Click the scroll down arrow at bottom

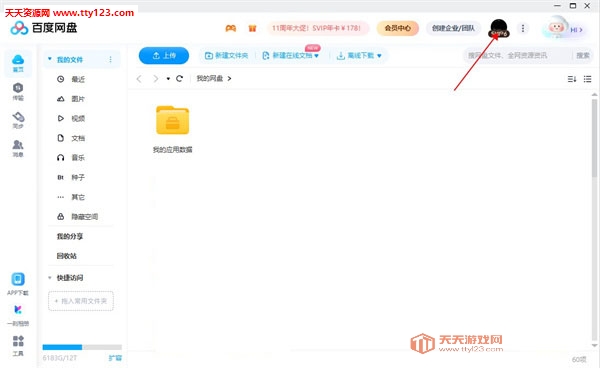click(594, 345)
